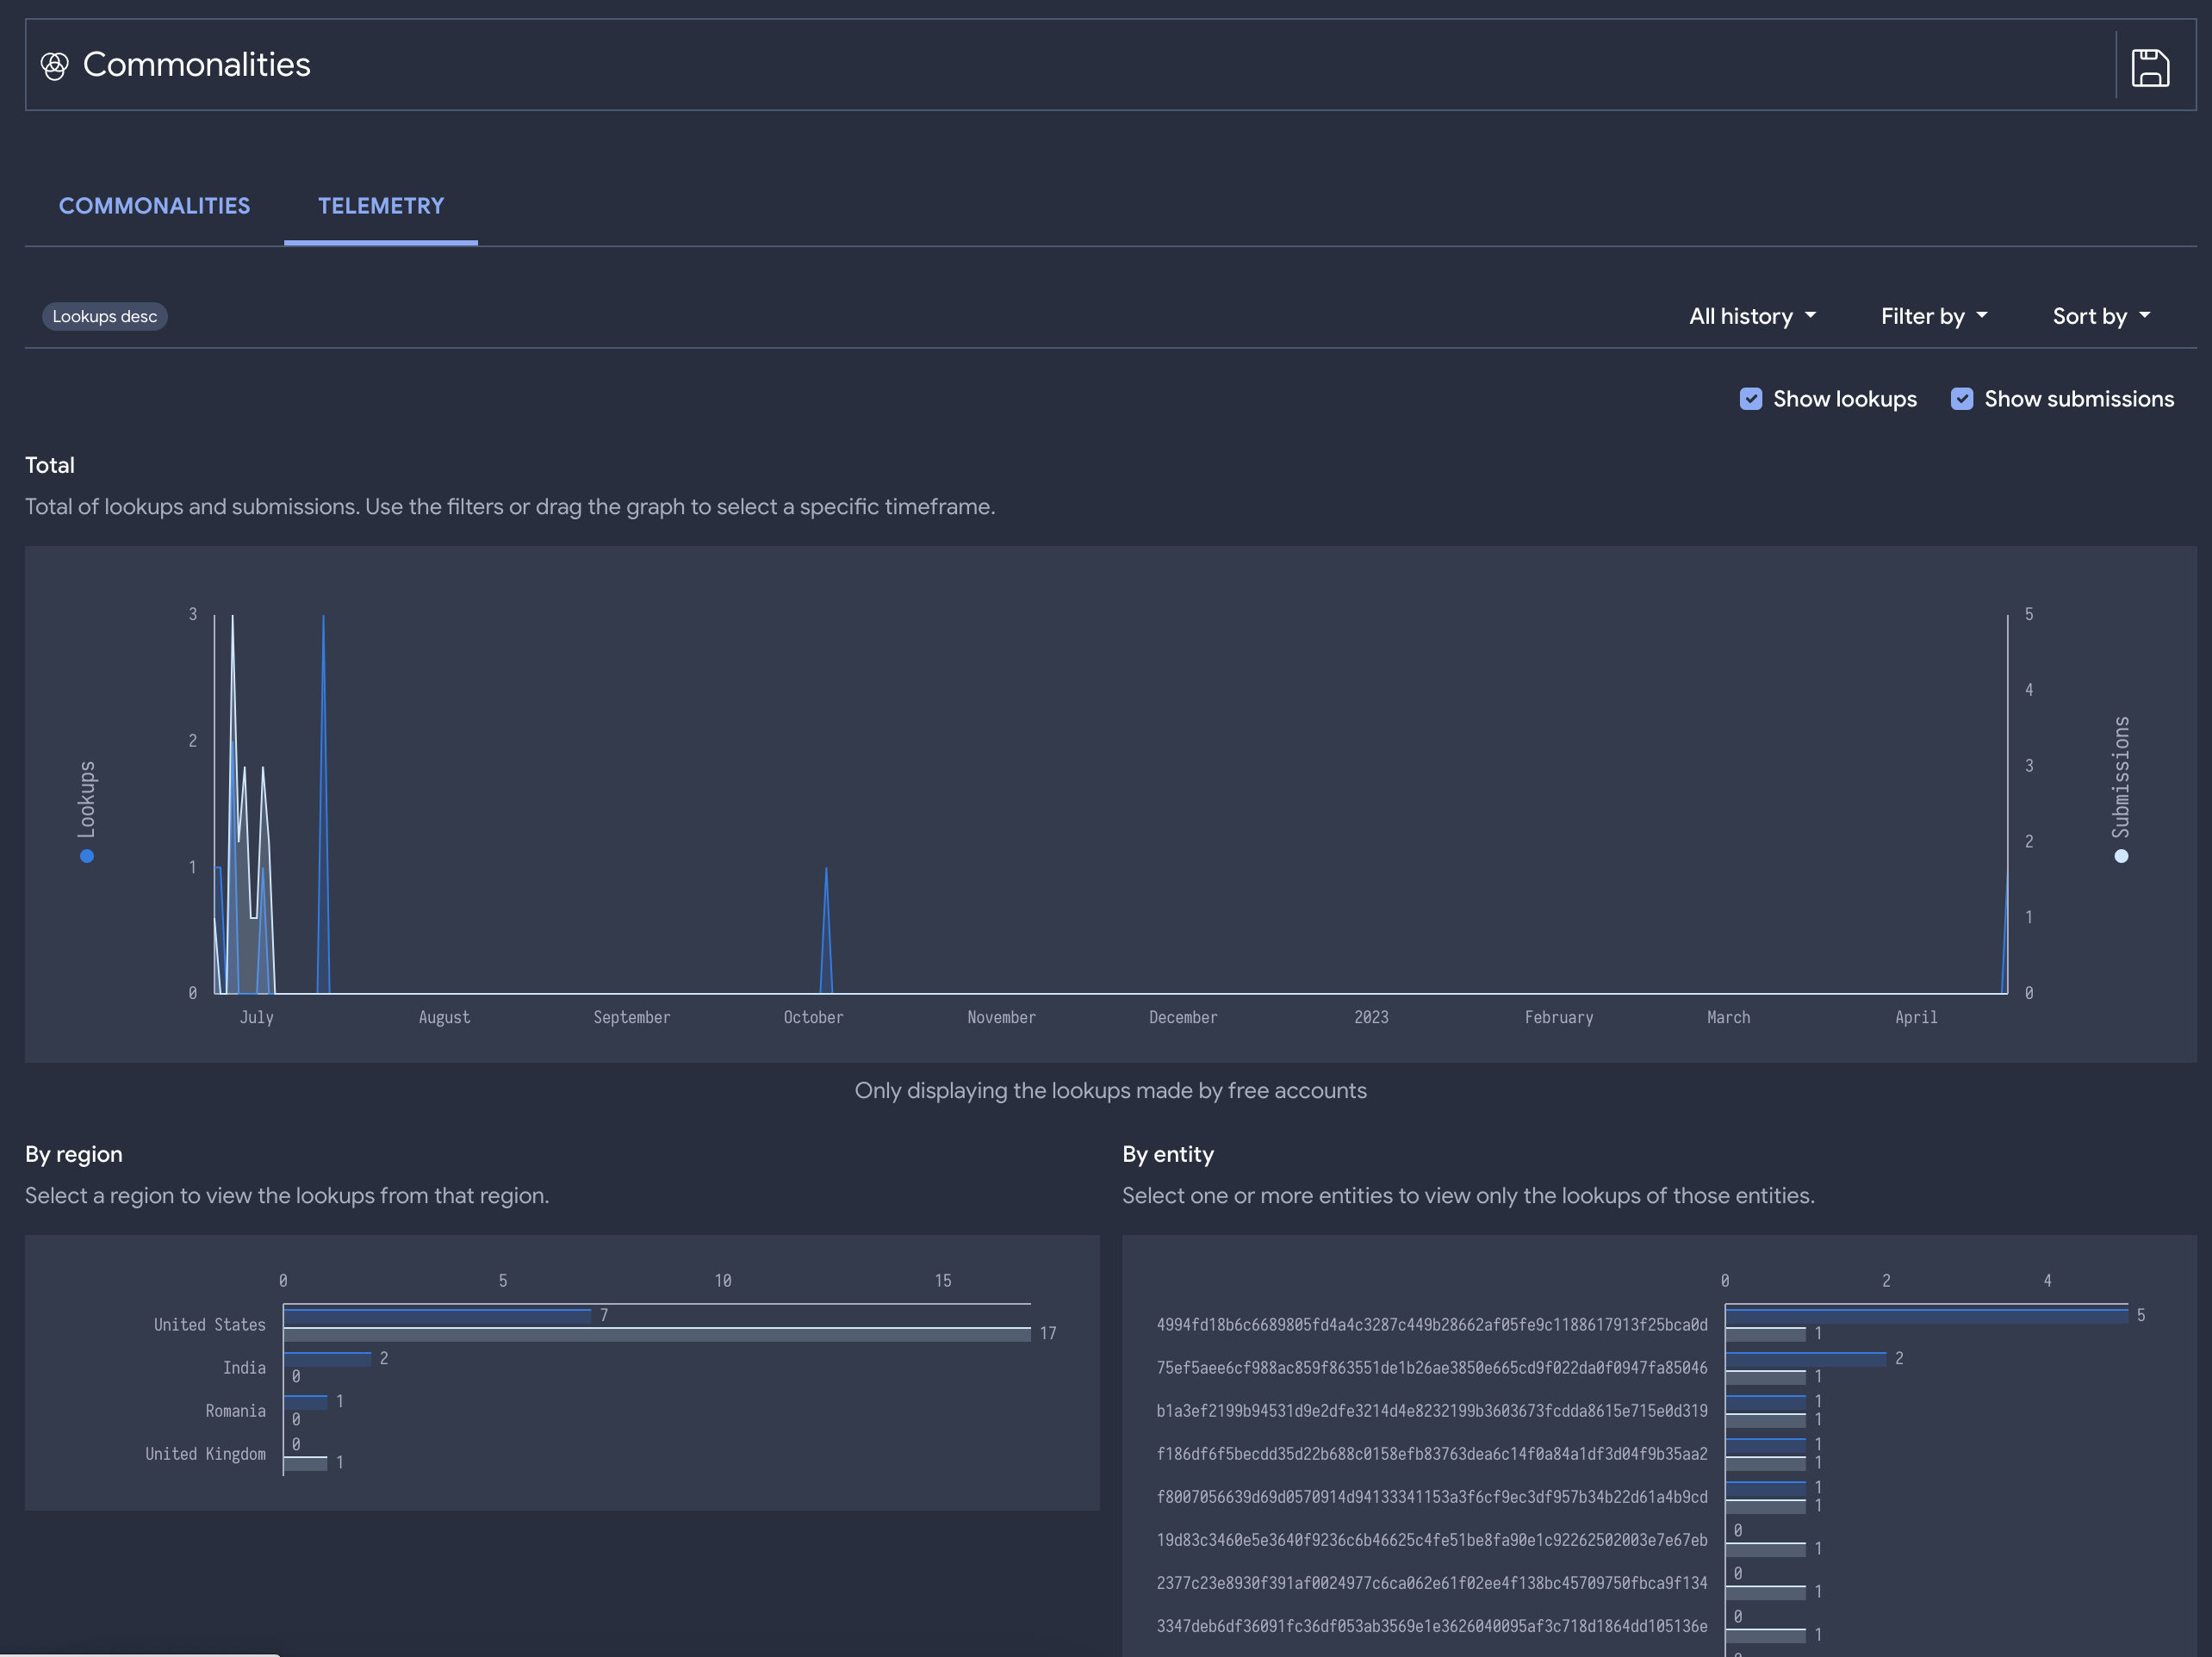Open the All history dropdown
The image size is (2212, 1657).
(1752, 316)
